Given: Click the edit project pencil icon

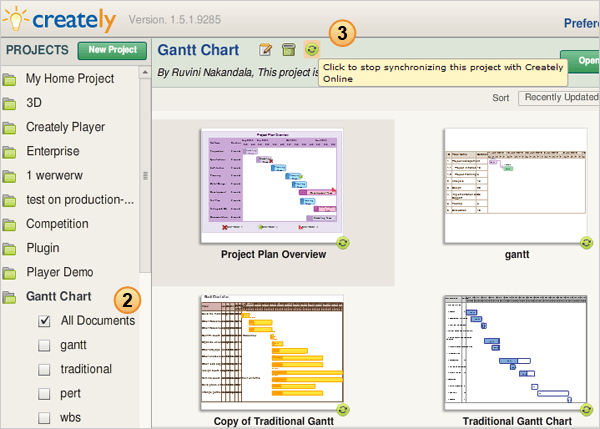Looking at the screenshot, I should tap(265, 50).
